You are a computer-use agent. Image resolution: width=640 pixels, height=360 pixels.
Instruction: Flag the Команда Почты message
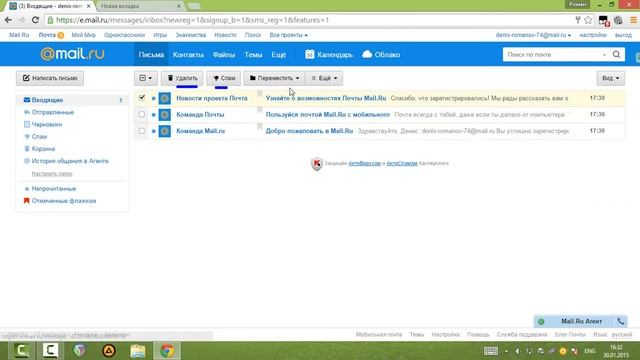pos(259,110)
